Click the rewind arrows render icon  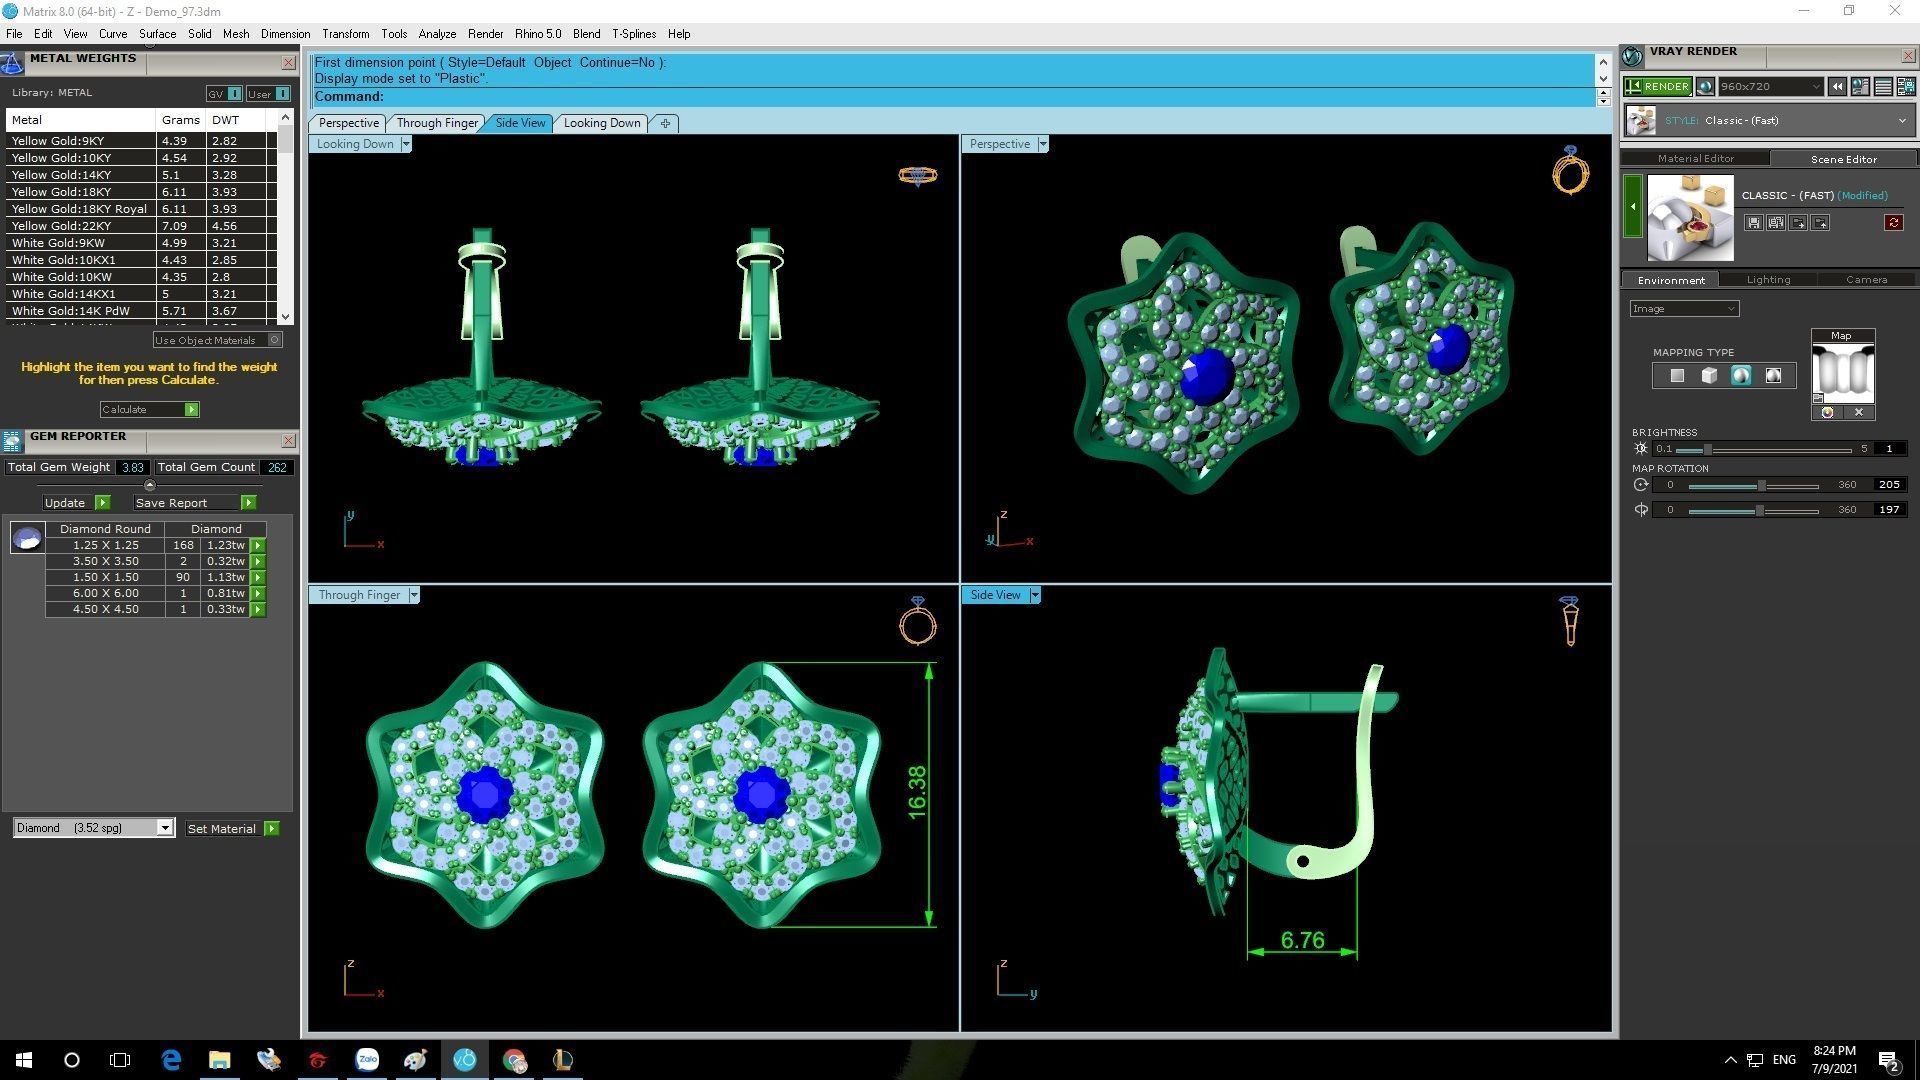tap(1837, 87)
